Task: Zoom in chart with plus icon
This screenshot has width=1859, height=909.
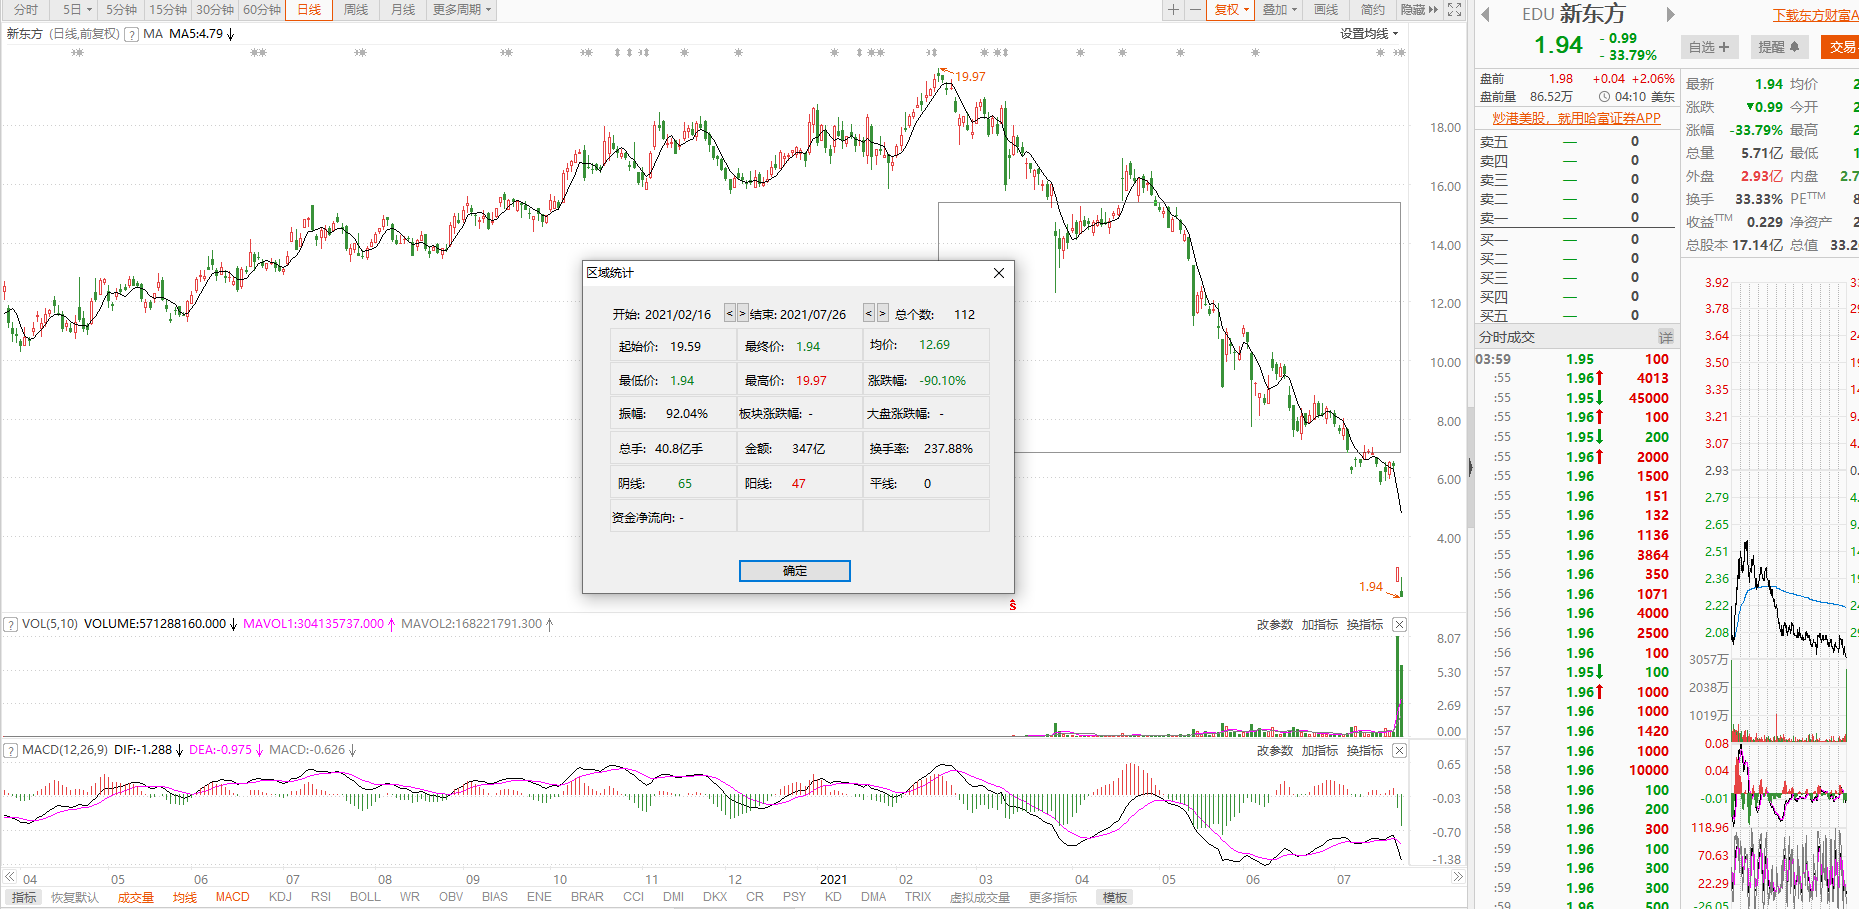Action: click(1173, 10)
